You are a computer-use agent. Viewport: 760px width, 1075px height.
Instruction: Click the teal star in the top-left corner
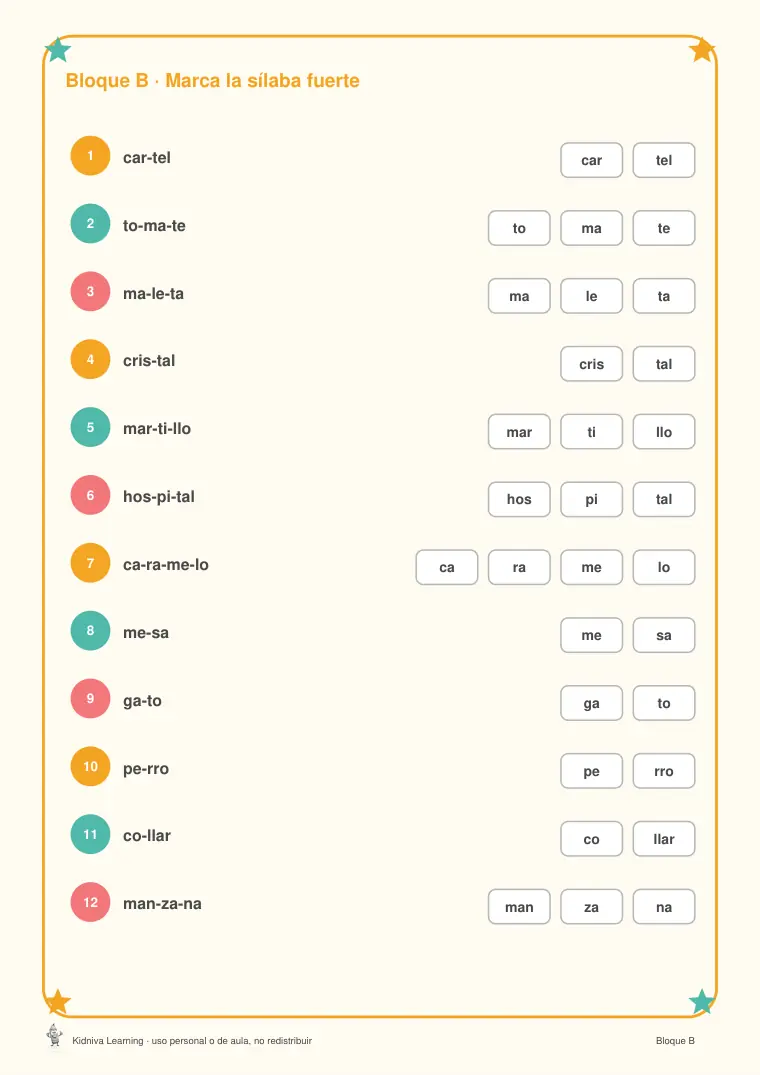[58, 49]
